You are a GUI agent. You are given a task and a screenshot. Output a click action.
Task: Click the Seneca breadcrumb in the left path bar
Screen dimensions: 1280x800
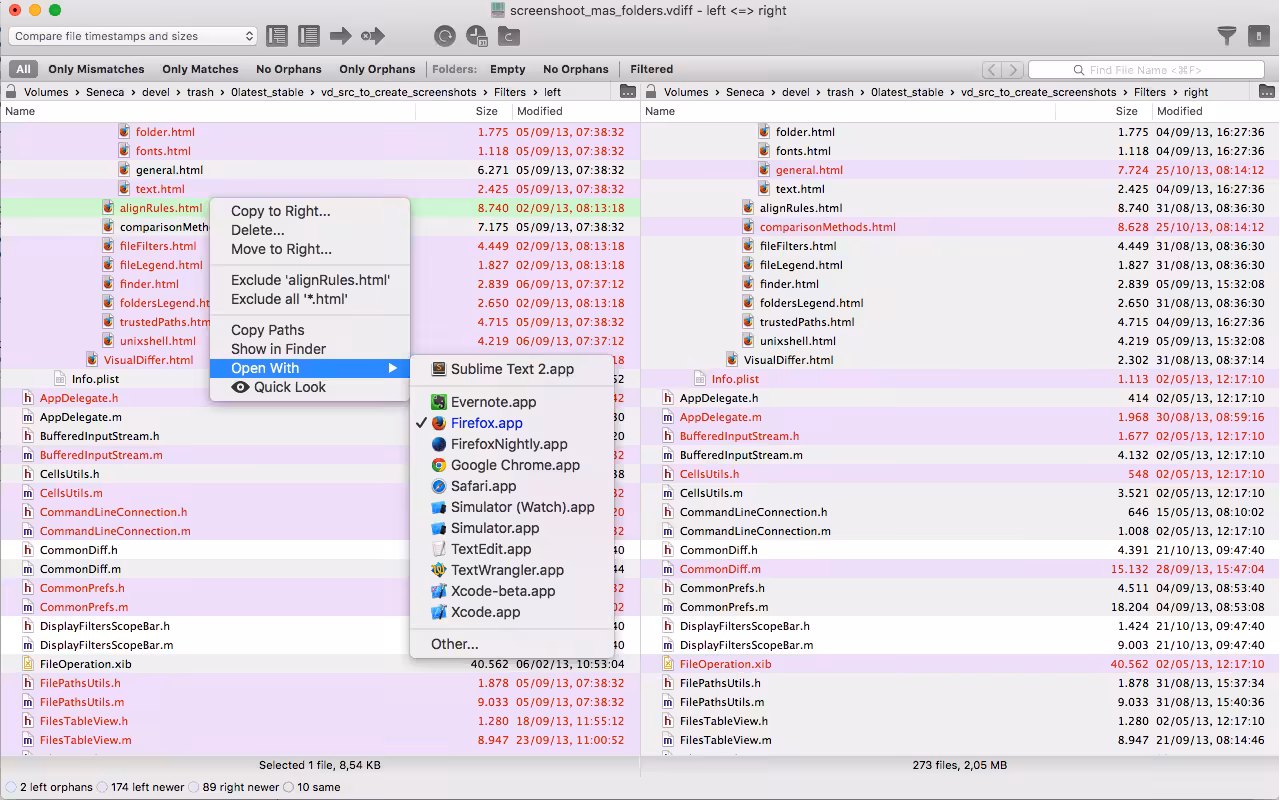(x=104, y=91)
